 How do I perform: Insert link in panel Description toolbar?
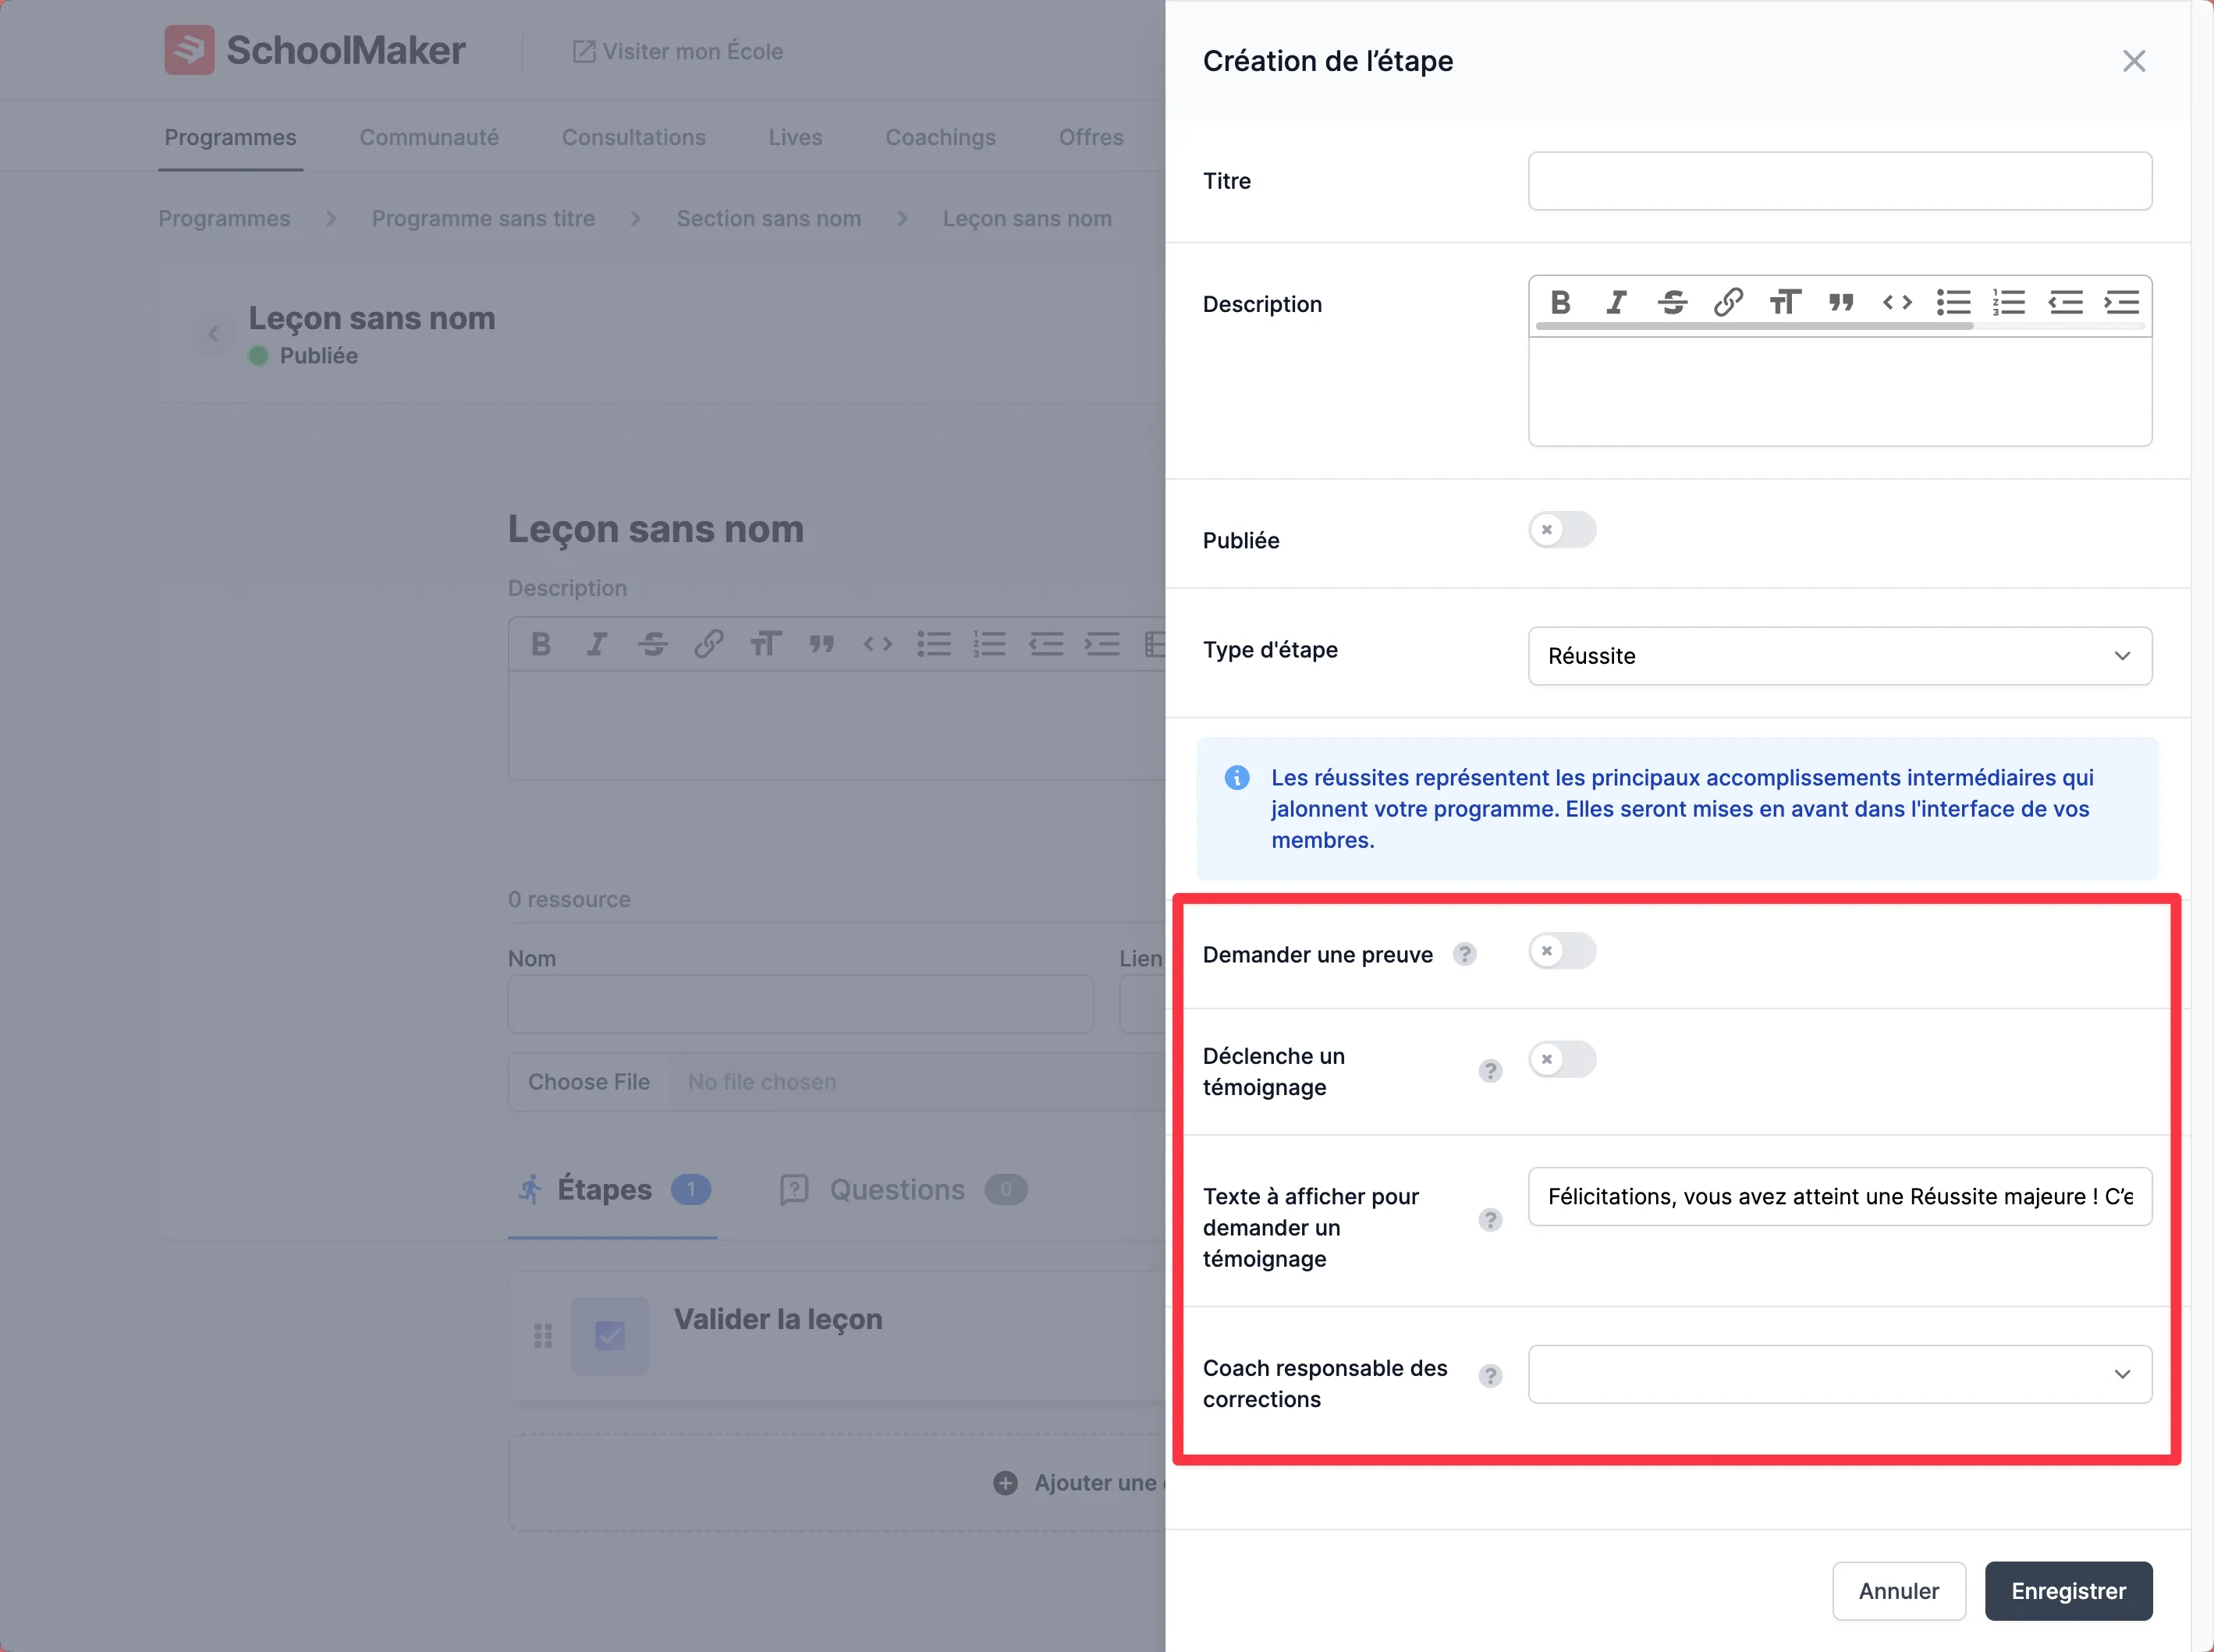[1728, 302]
